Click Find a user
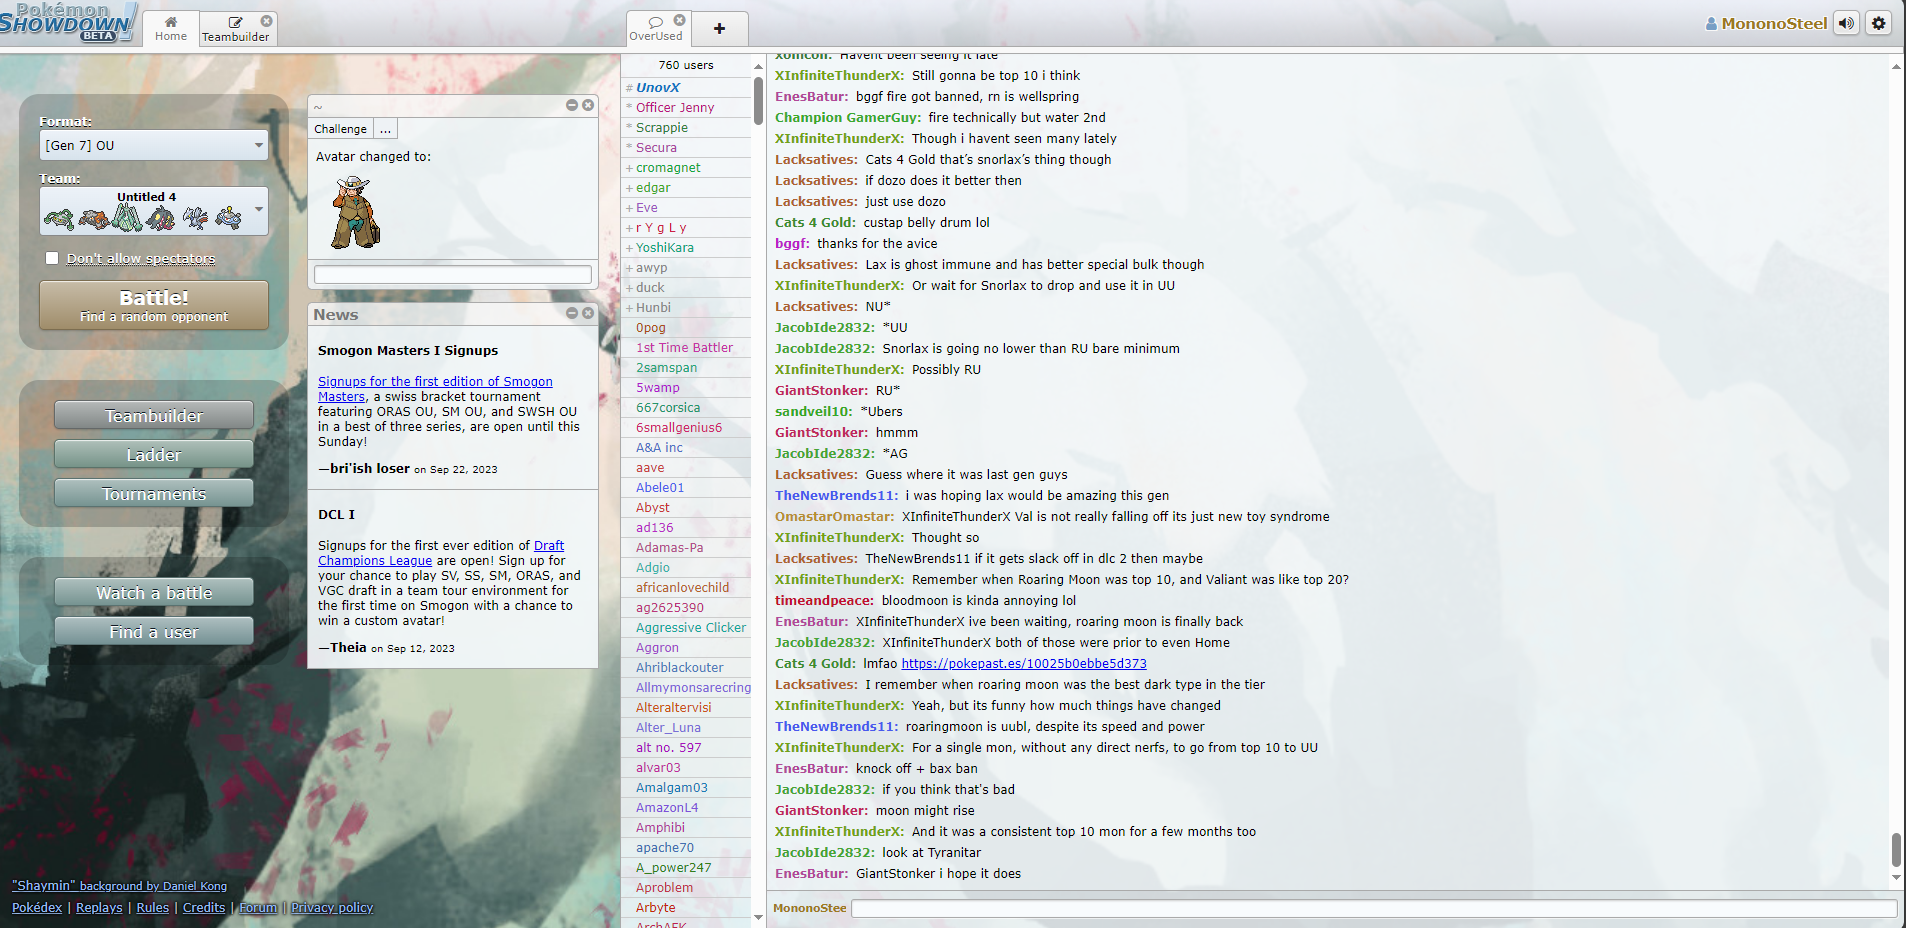 pos(154,631)
